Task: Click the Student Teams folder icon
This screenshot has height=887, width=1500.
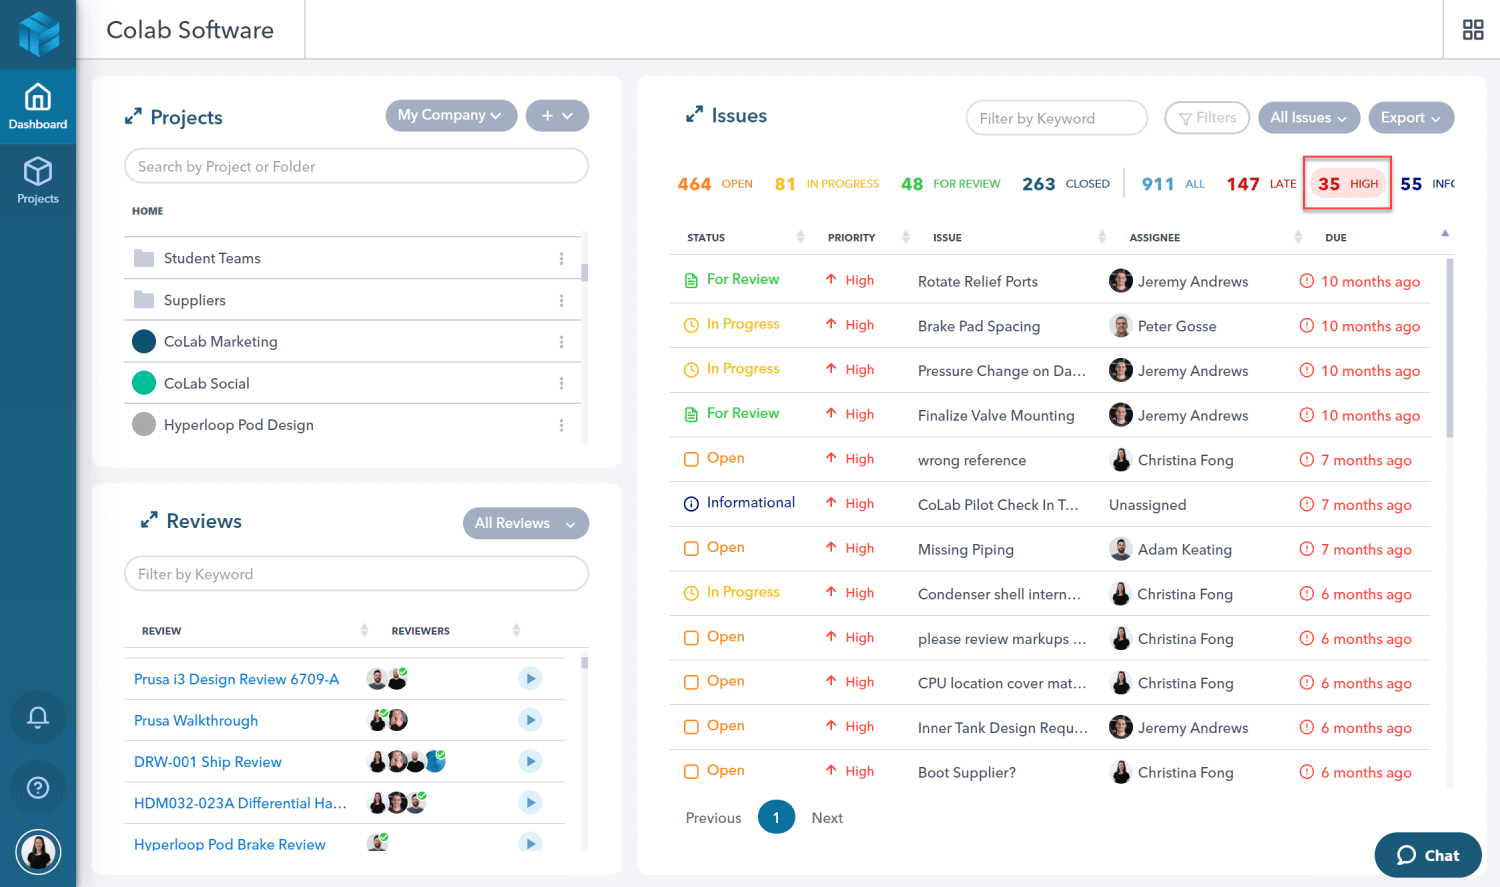Action: click(x=144, y=258)
